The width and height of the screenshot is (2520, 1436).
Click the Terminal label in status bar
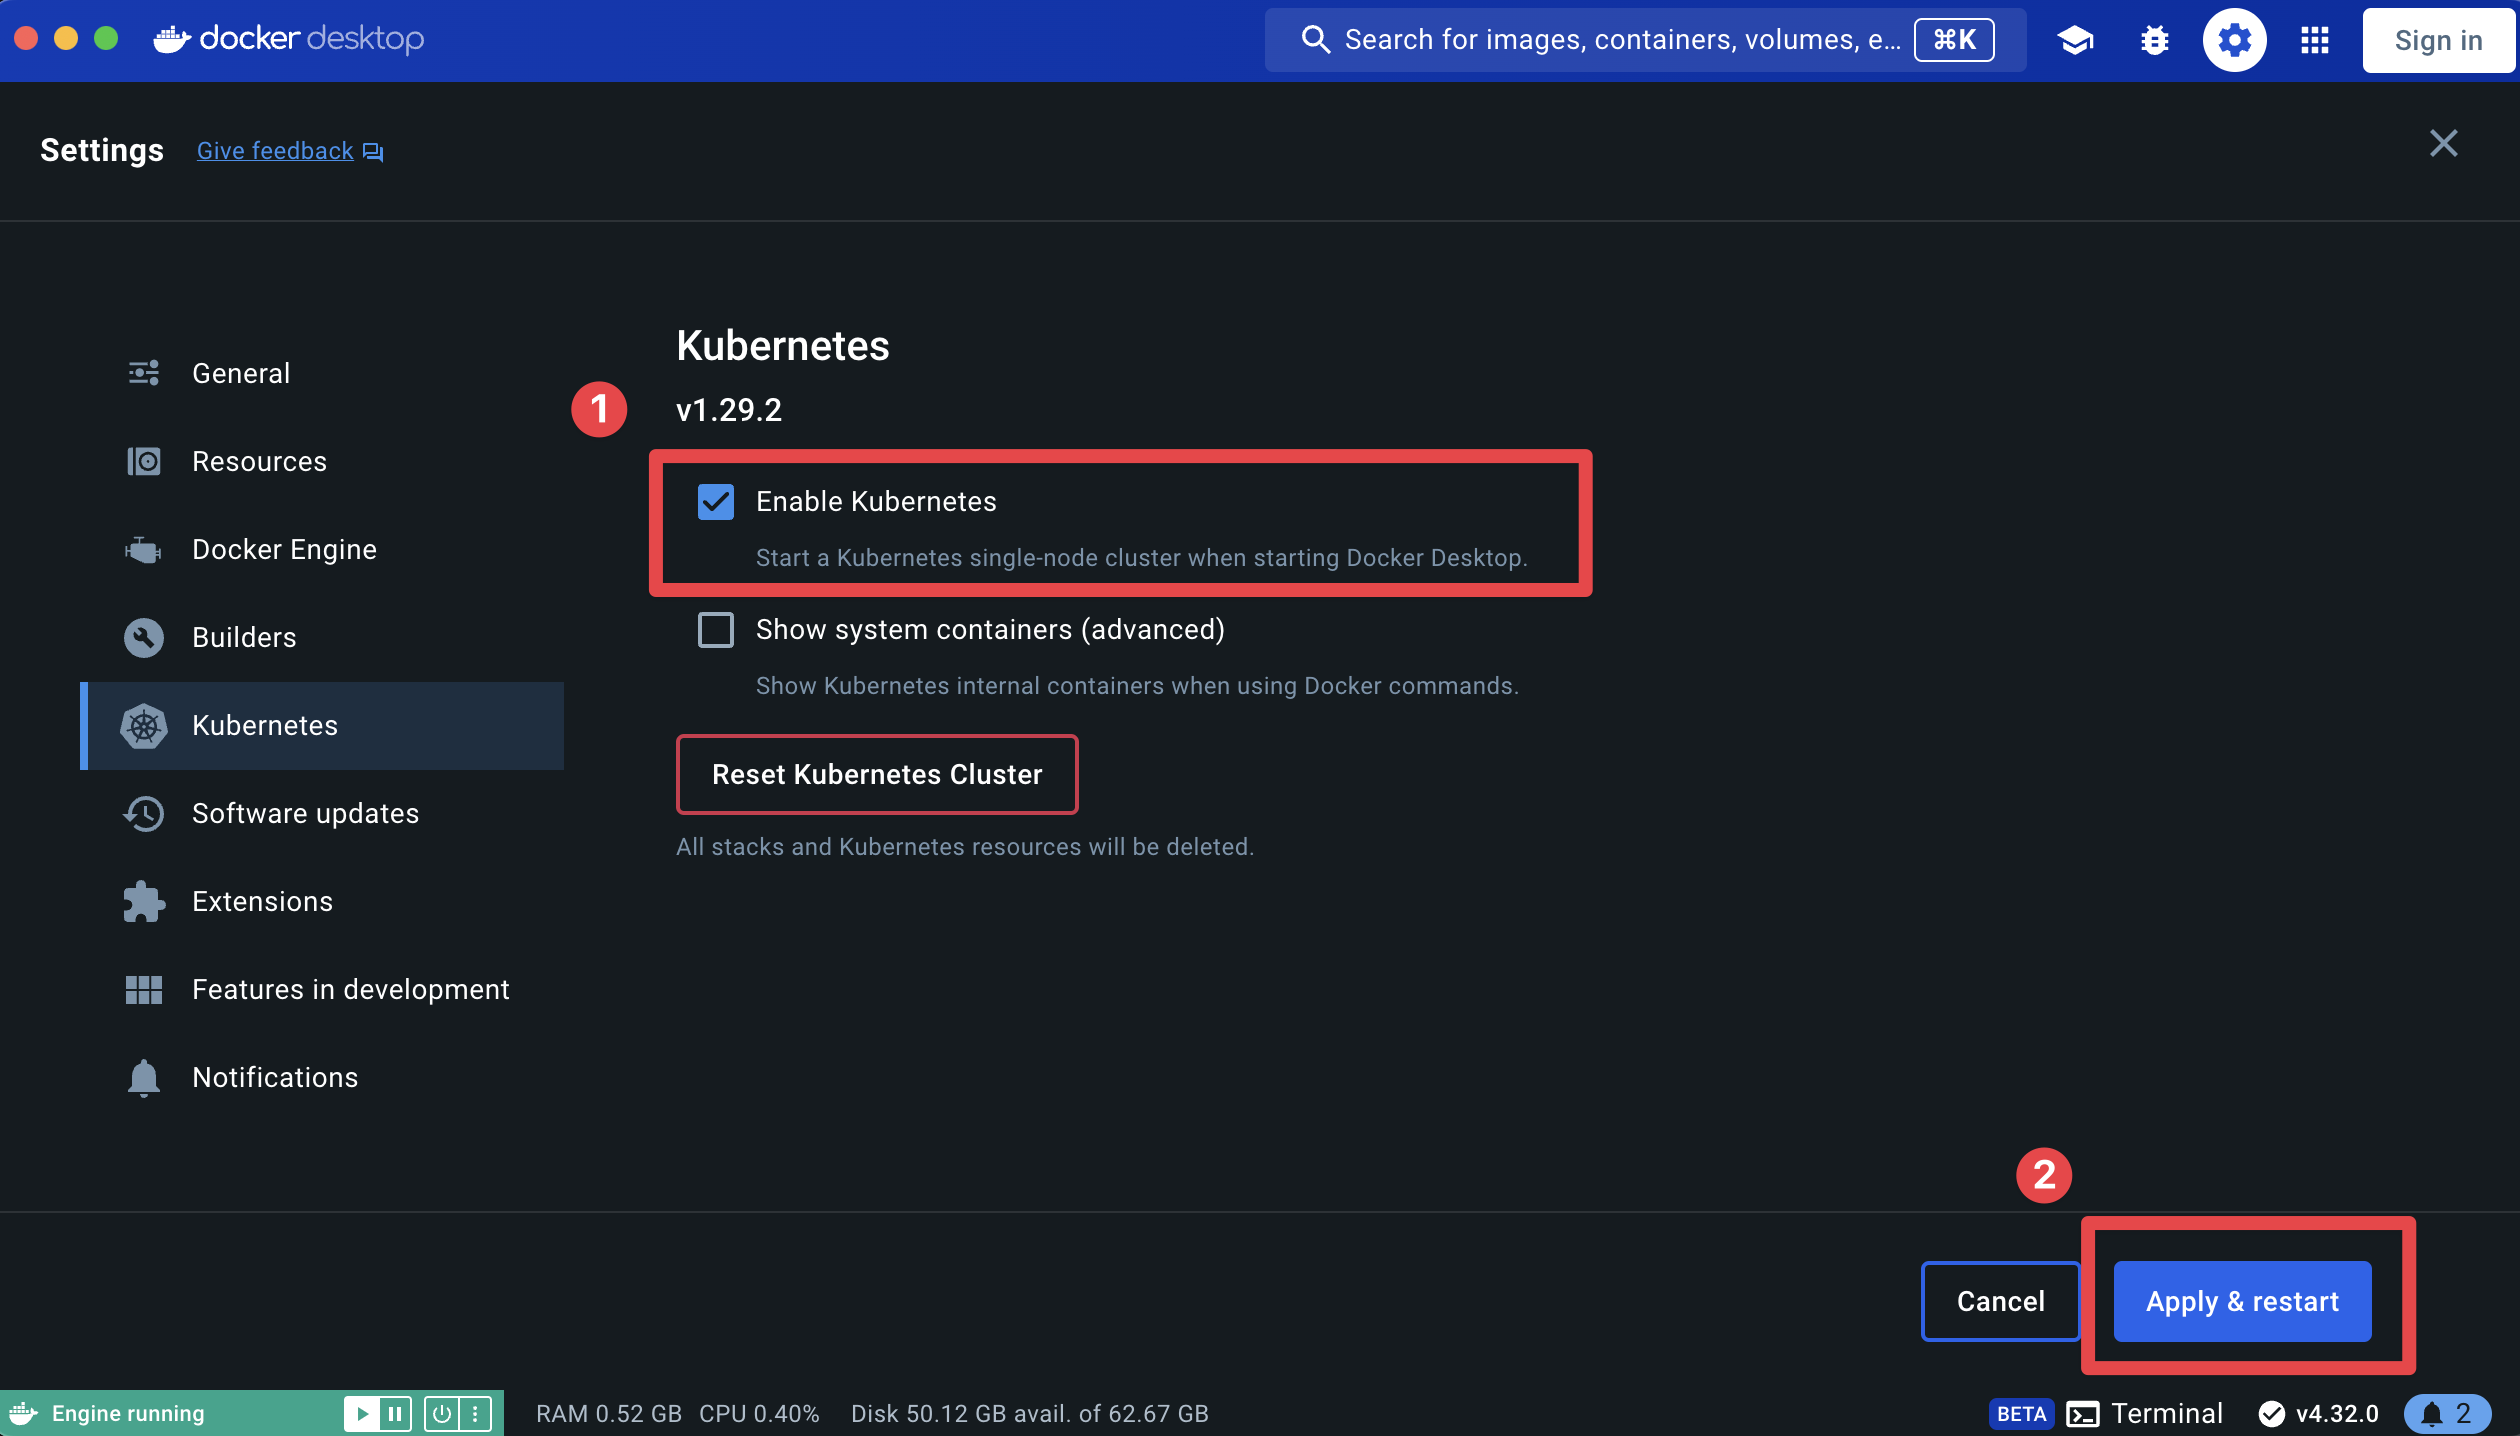tap(2166, 1413)
